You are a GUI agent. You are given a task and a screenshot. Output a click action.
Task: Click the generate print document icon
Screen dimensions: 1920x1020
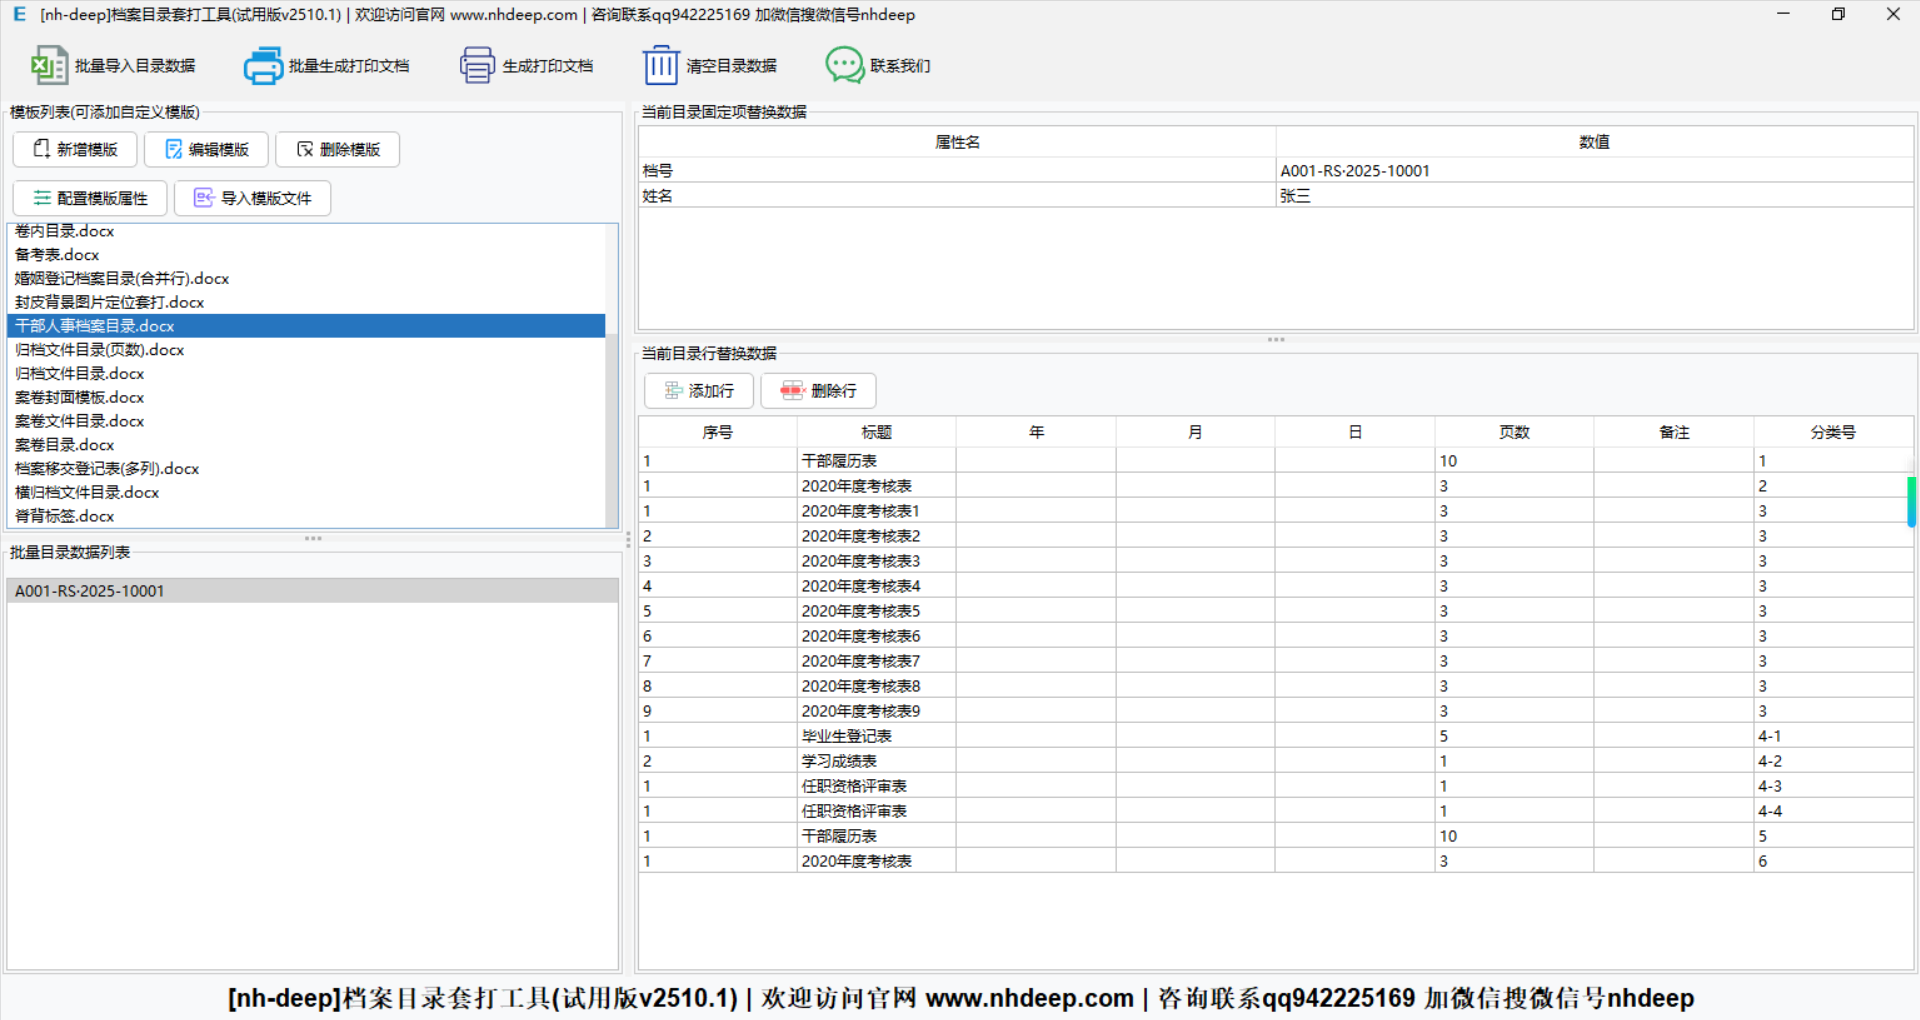tap(477, 66)
